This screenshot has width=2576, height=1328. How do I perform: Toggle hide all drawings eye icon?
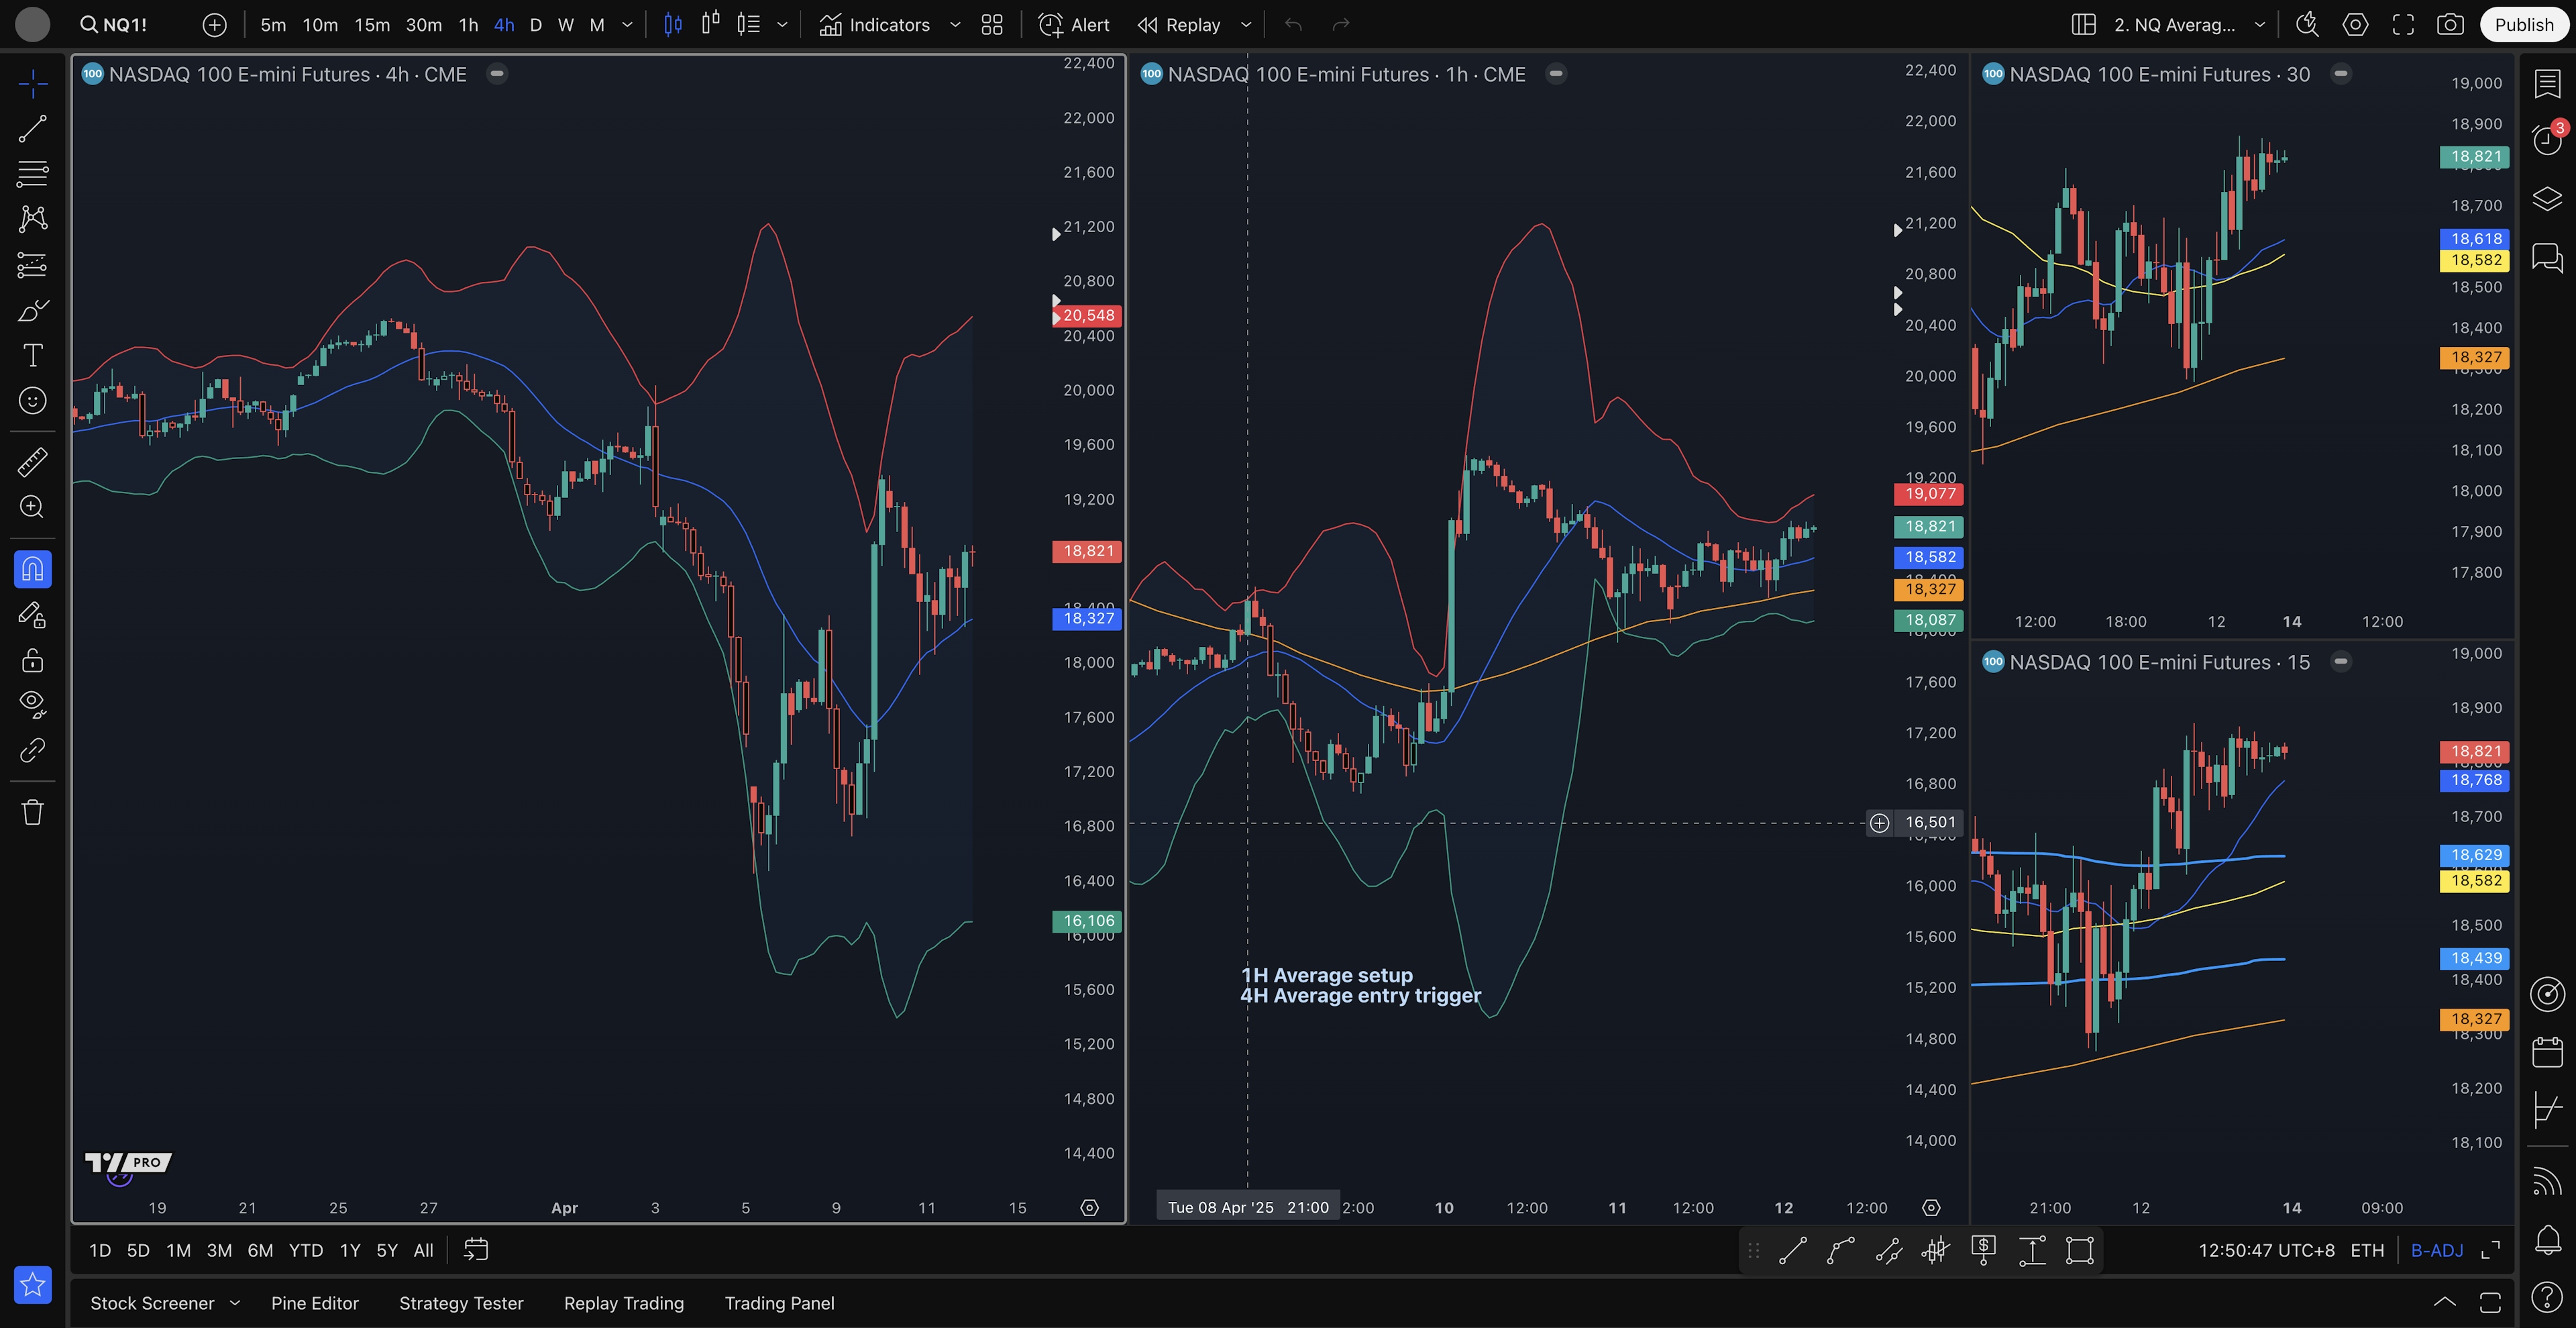[32, 704]
